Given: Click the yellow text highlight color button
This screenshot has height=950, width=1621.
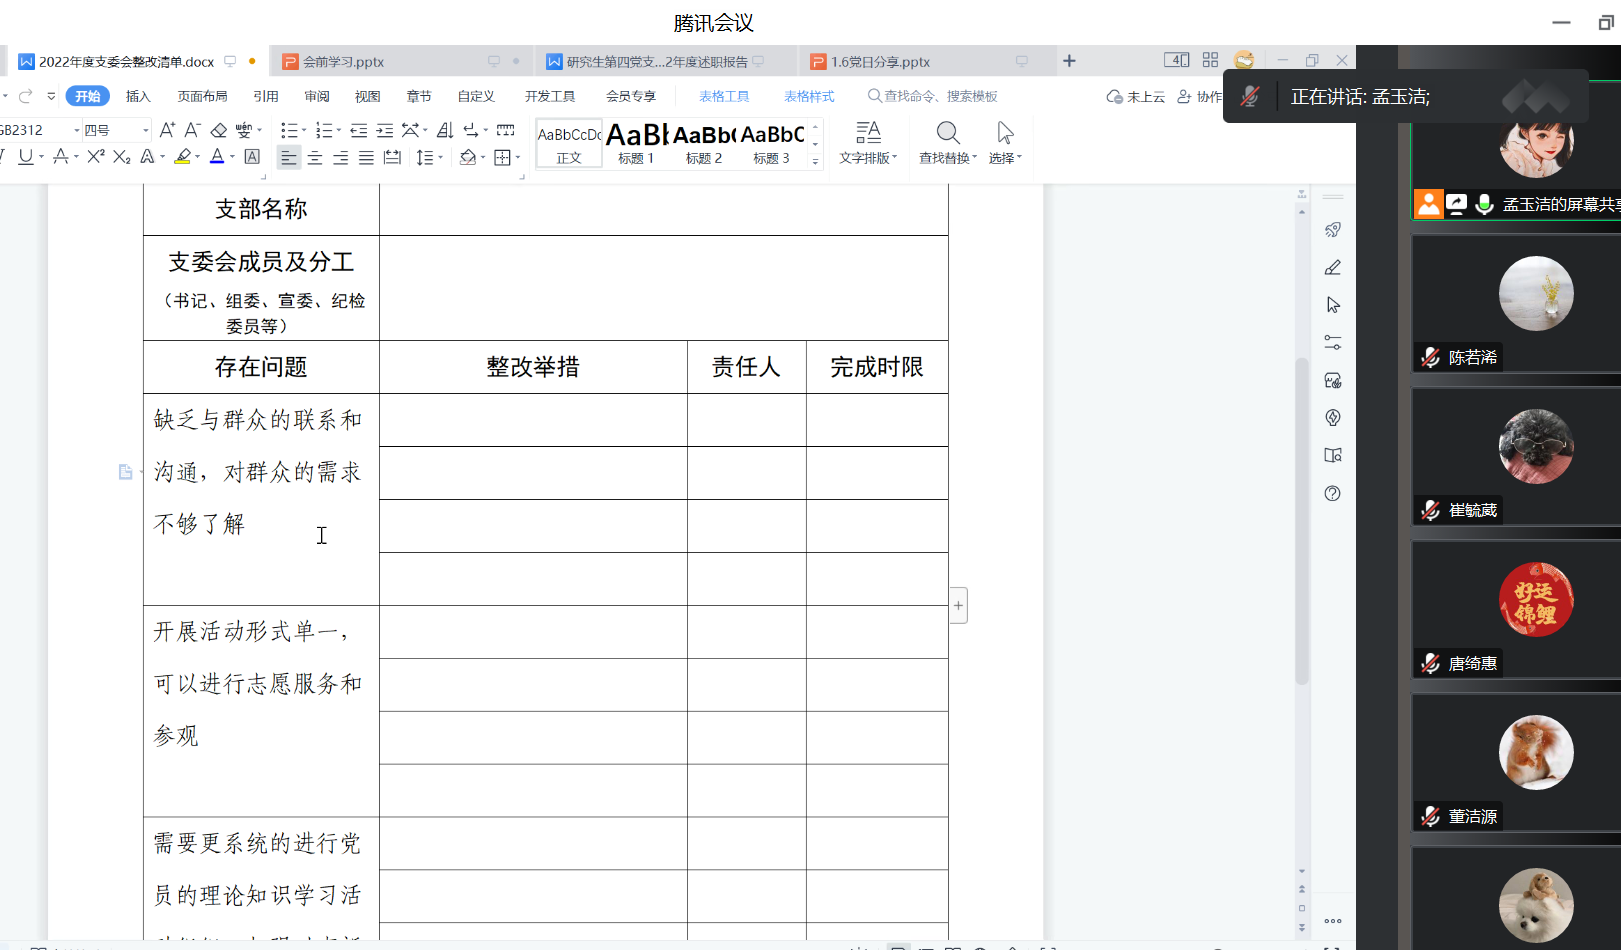Looking at the screenshot, I should point(182,156).
